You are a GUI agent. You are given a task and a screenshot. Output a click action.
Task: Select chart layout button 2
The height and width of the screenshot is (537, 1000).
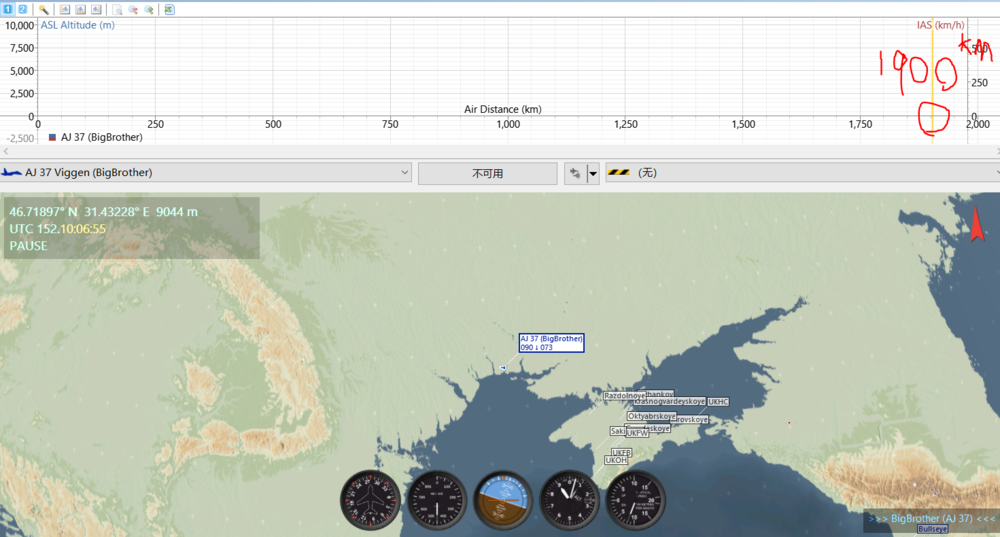click(22, 9)
